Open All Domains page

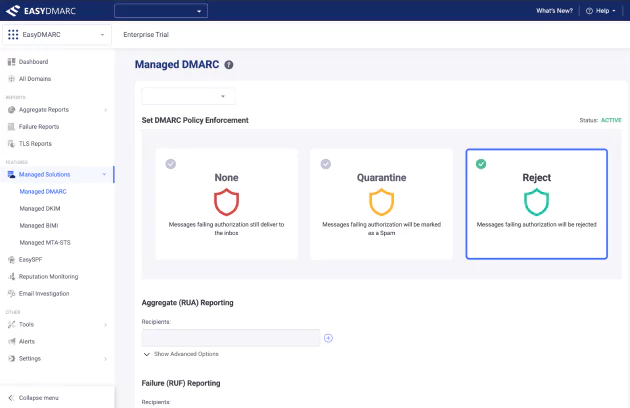[35, 79]
